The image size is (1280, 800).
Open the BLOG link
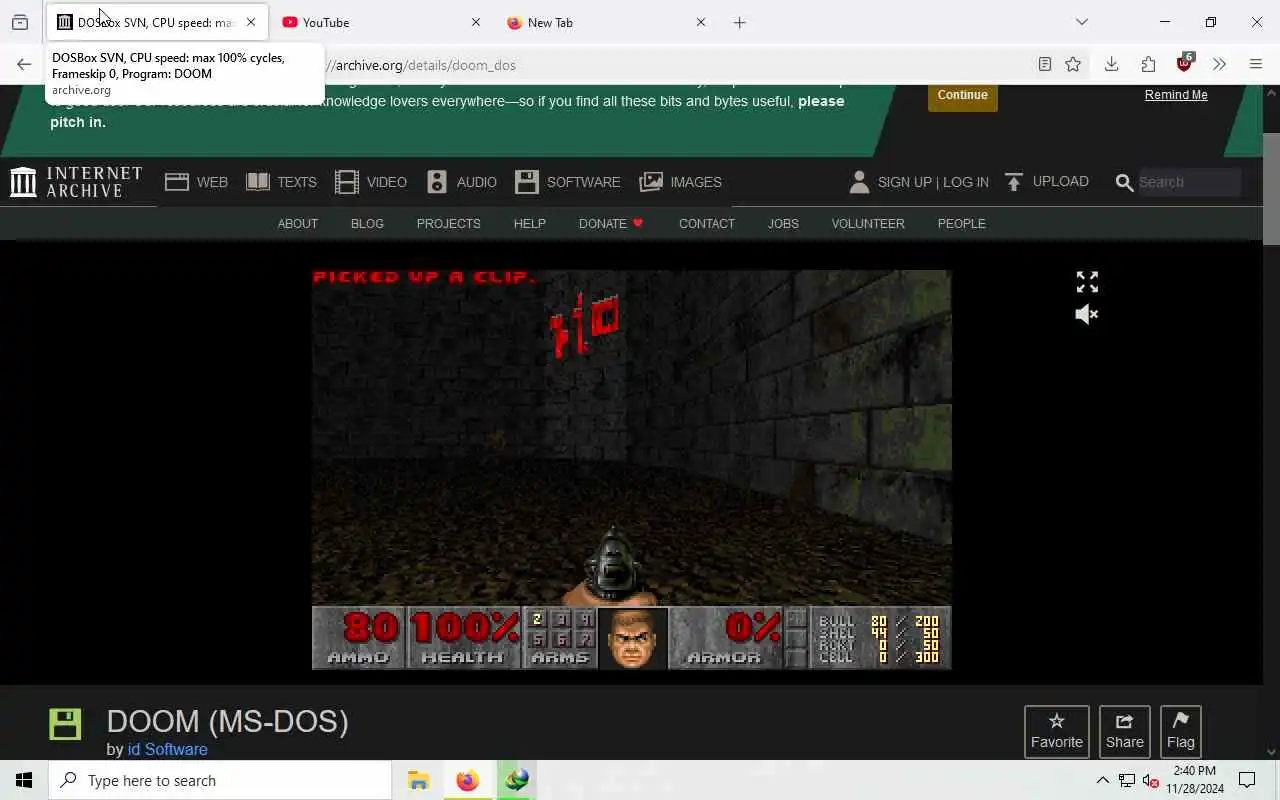[x=367, y=223]
